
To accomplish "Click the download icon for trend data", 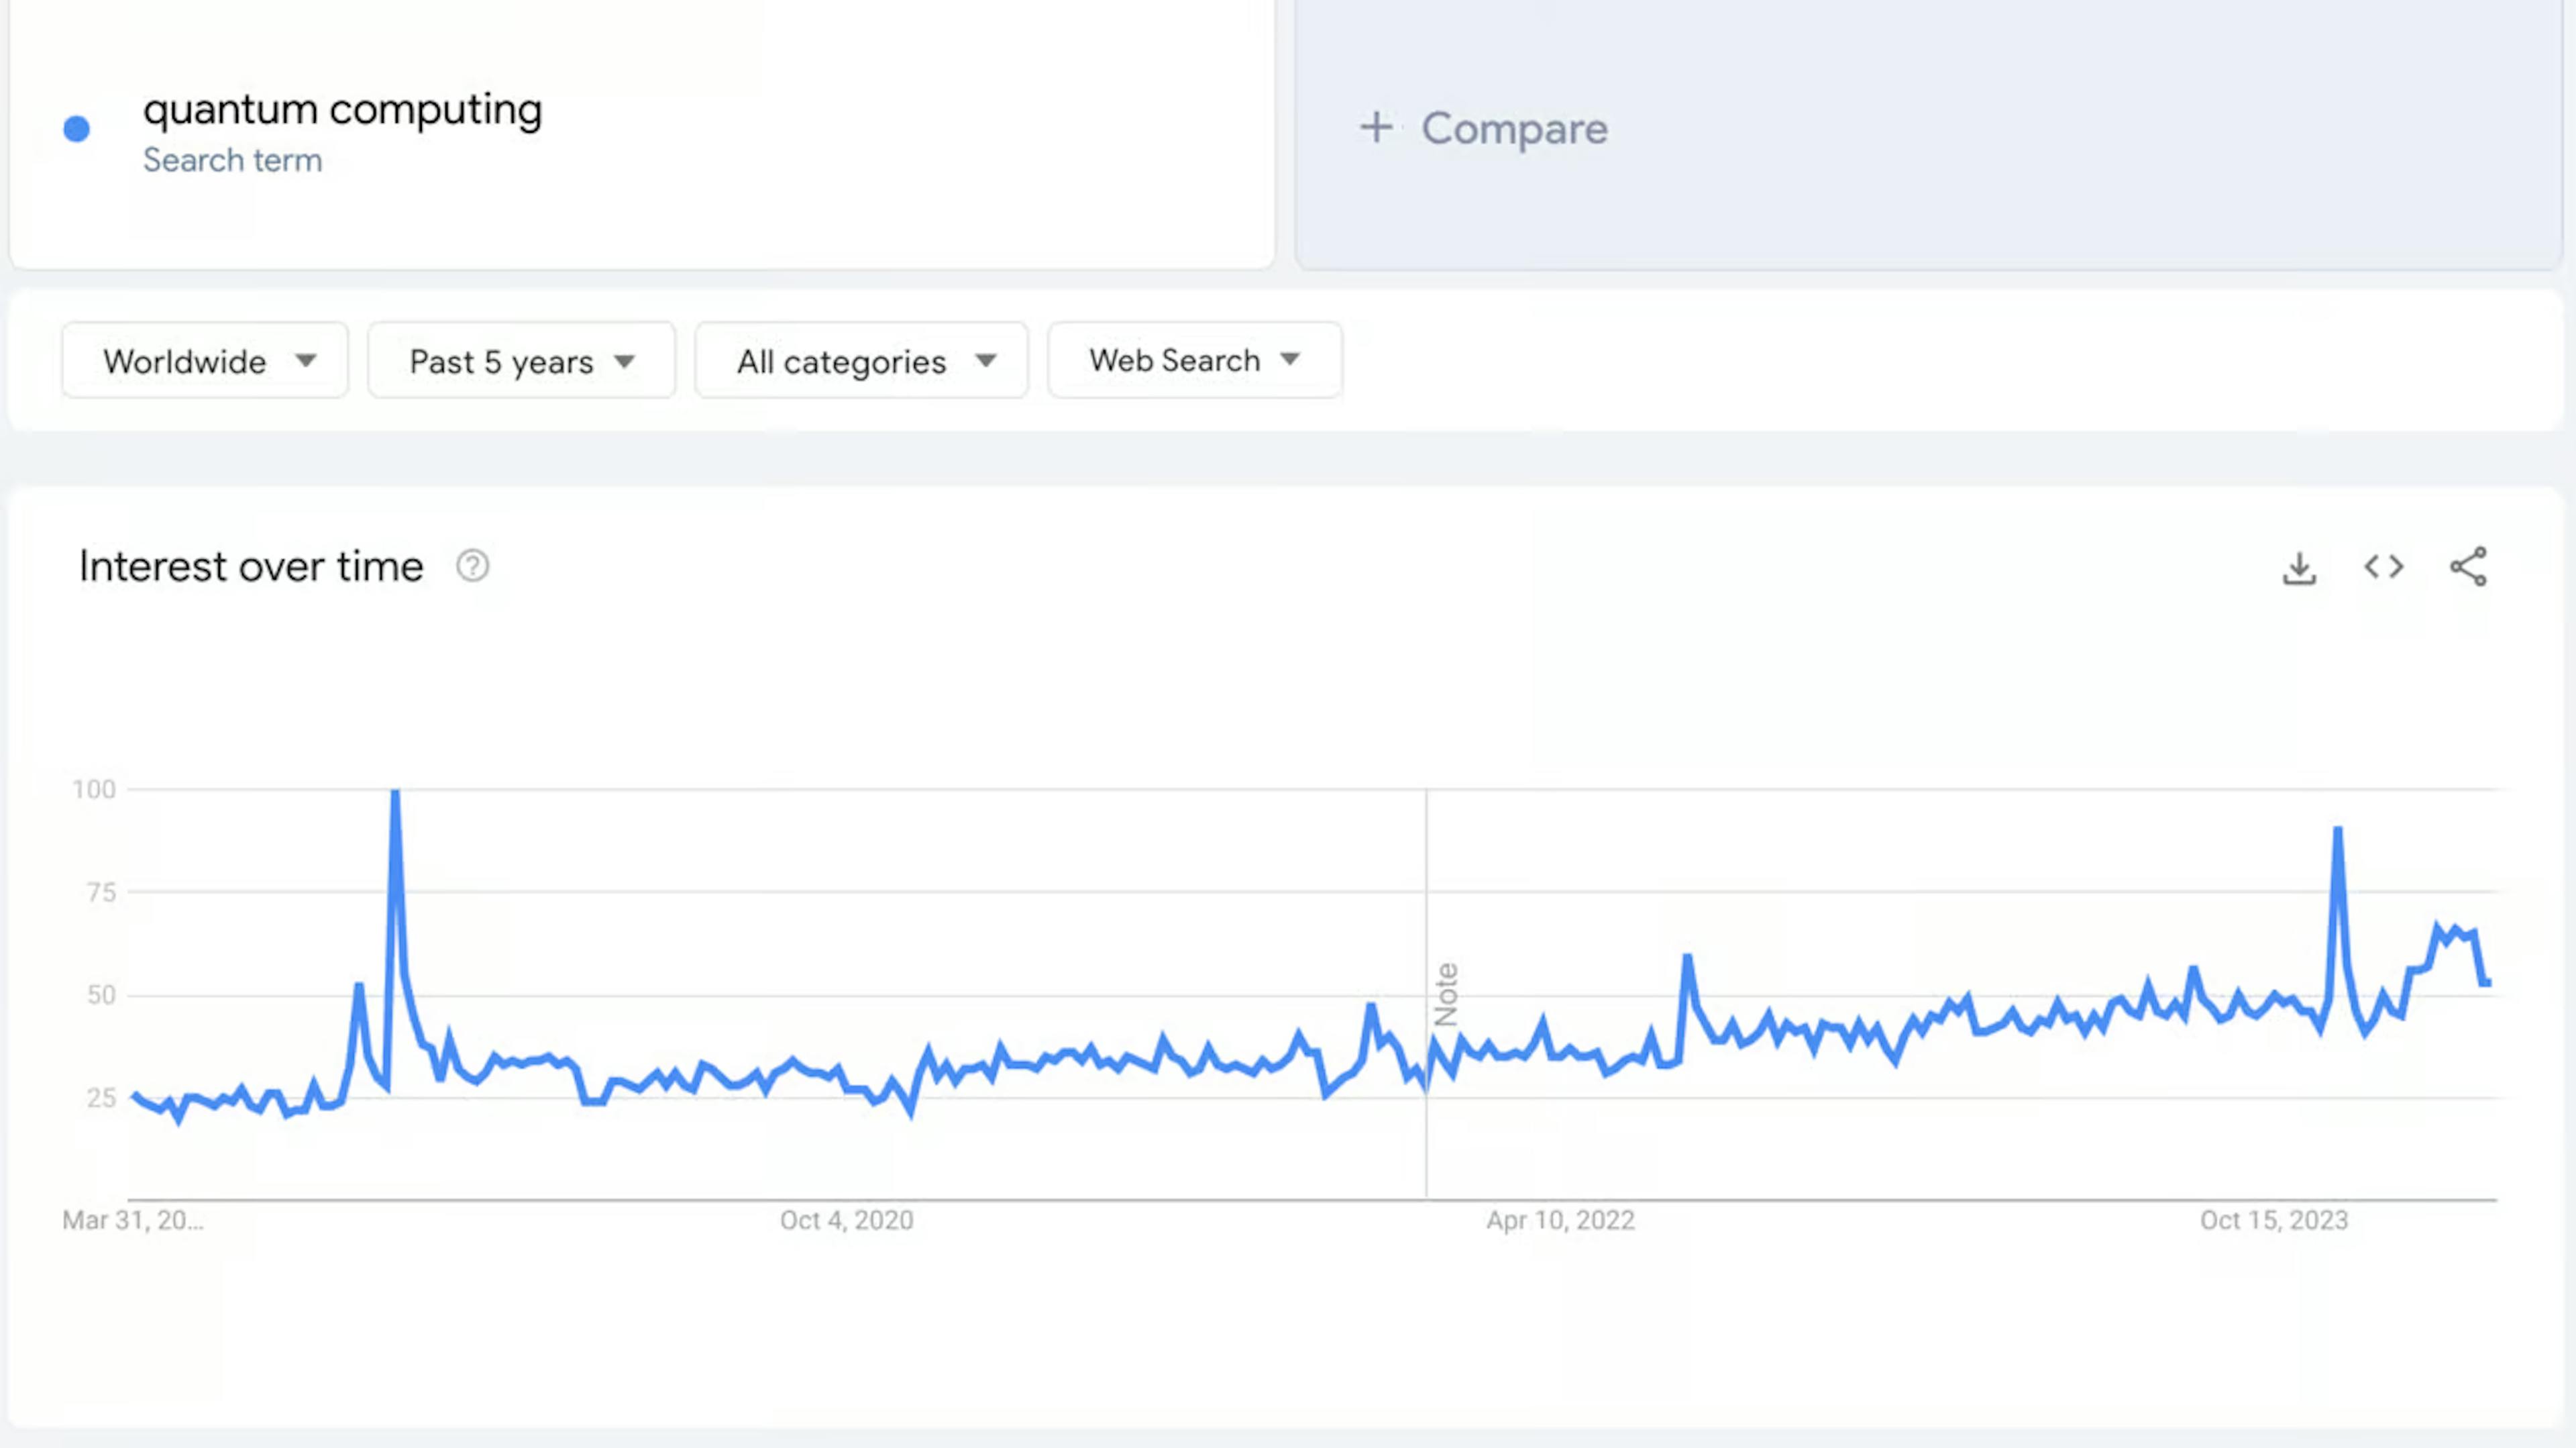I will pyautogui.click(x=2298, y=565).
